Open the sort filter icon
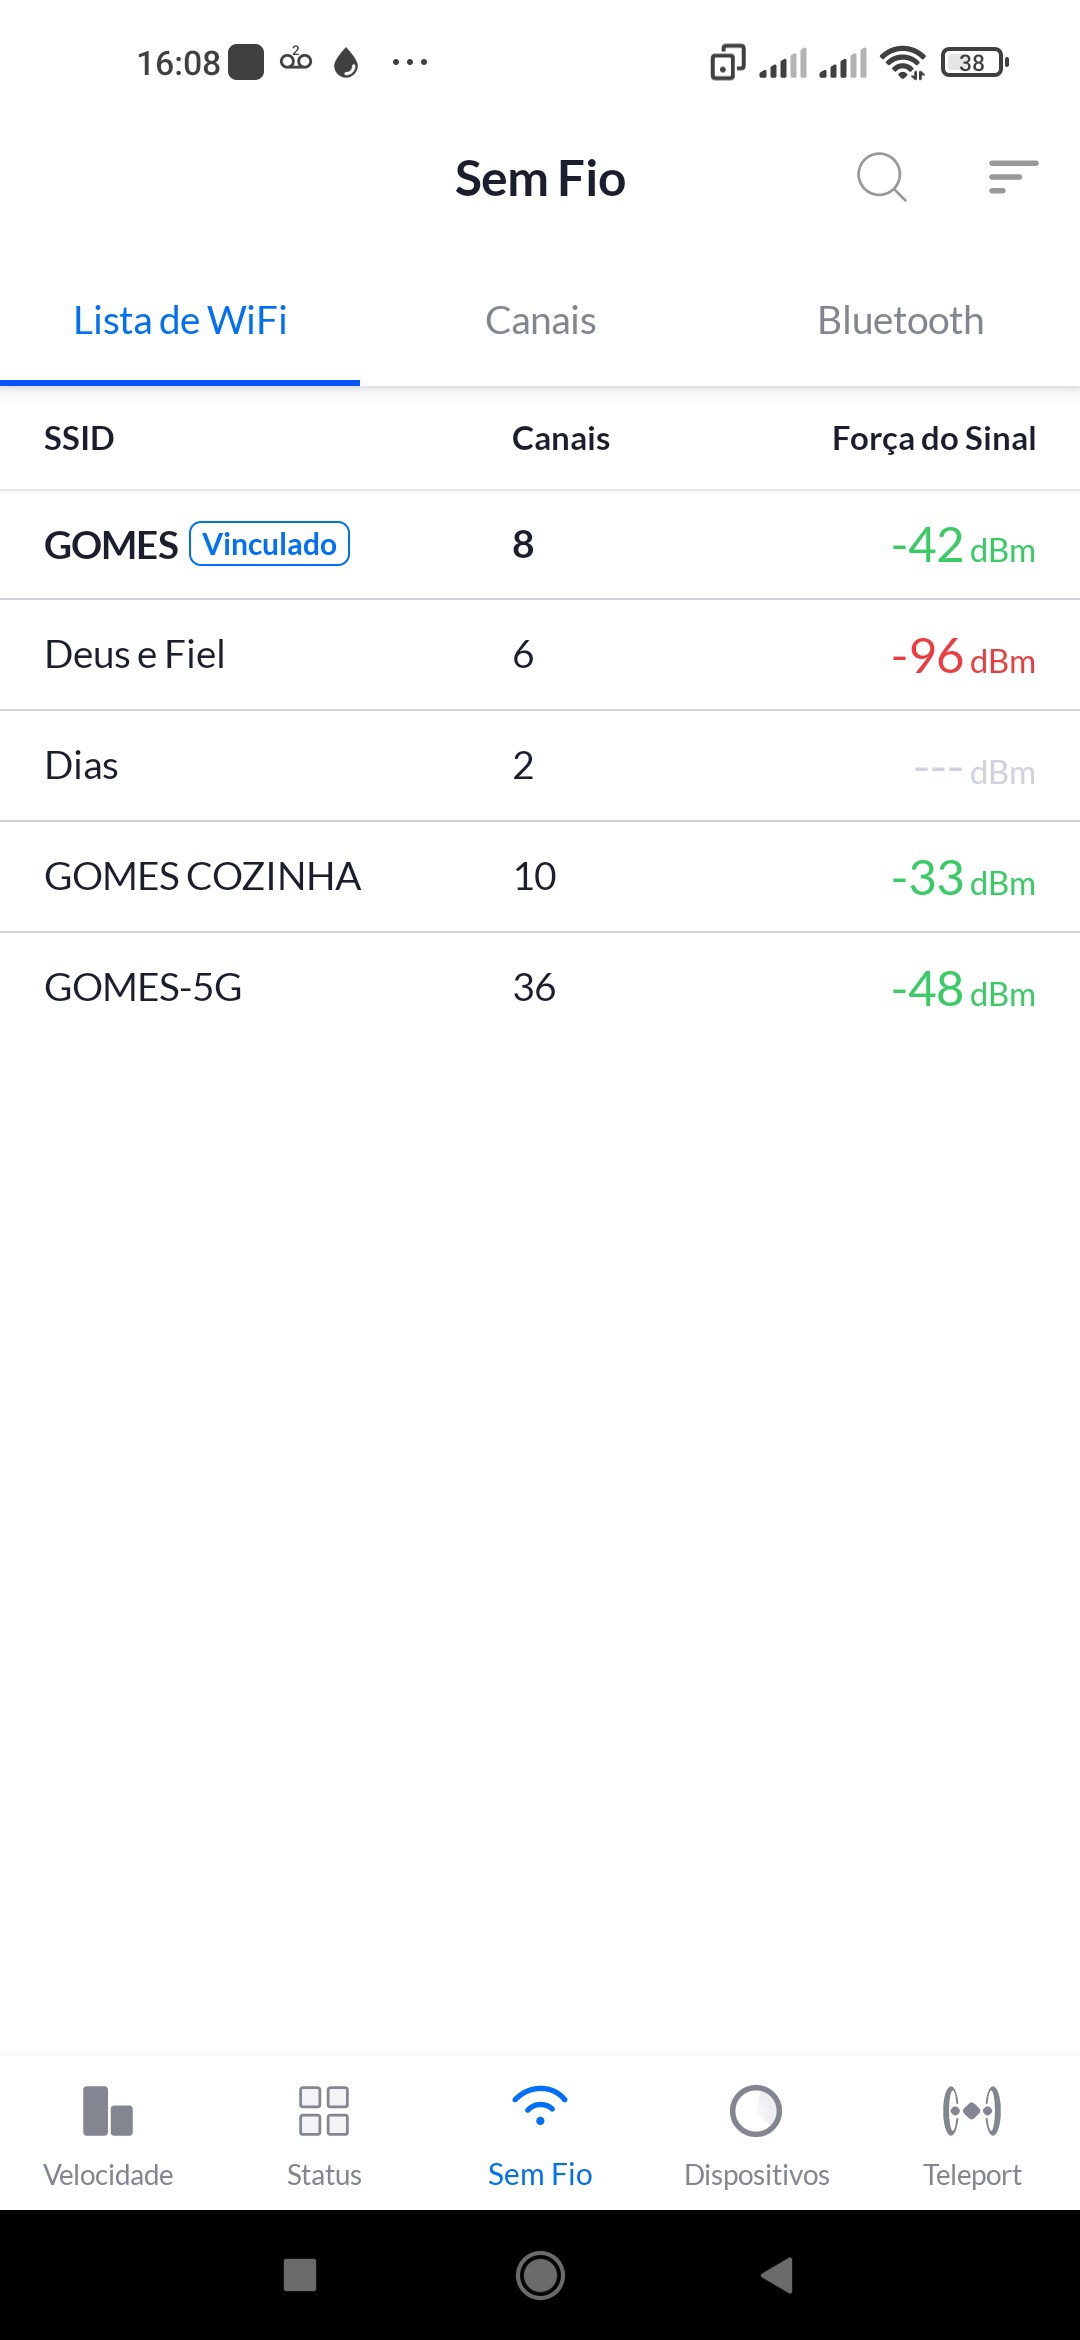The height and width of the screenshot is (2340, 1080). [x=1012, y=177]
